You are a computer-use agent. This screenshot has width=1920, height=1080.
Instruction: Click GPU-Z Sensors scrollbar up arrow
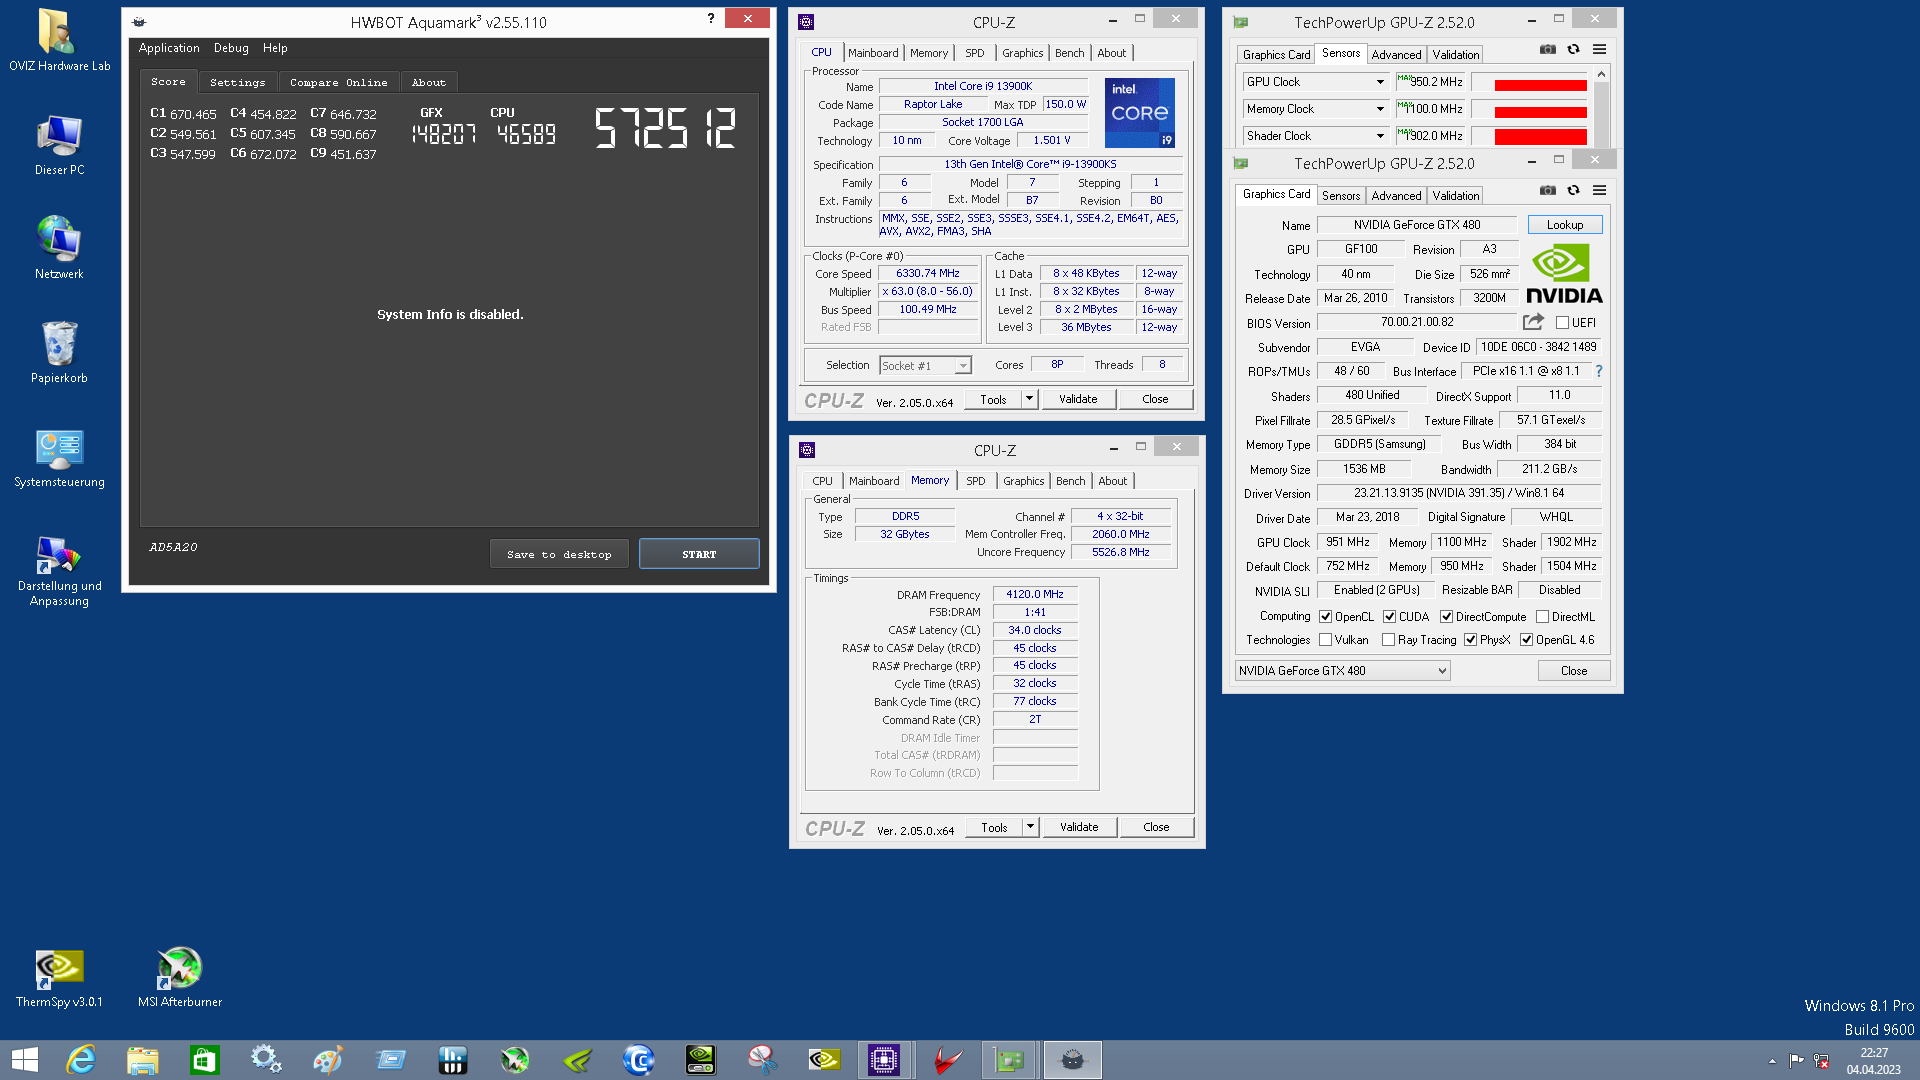(1602, 74)
